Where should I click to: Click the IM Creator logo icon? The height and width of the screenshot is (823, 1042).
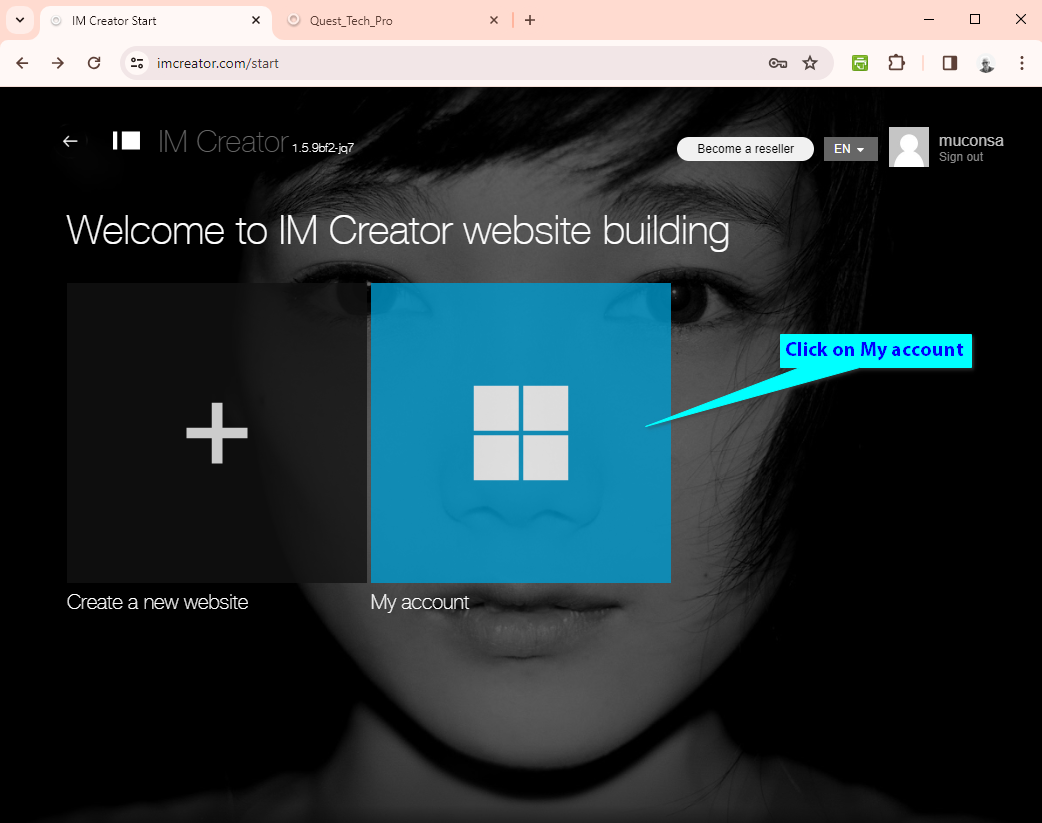(126, 141)
